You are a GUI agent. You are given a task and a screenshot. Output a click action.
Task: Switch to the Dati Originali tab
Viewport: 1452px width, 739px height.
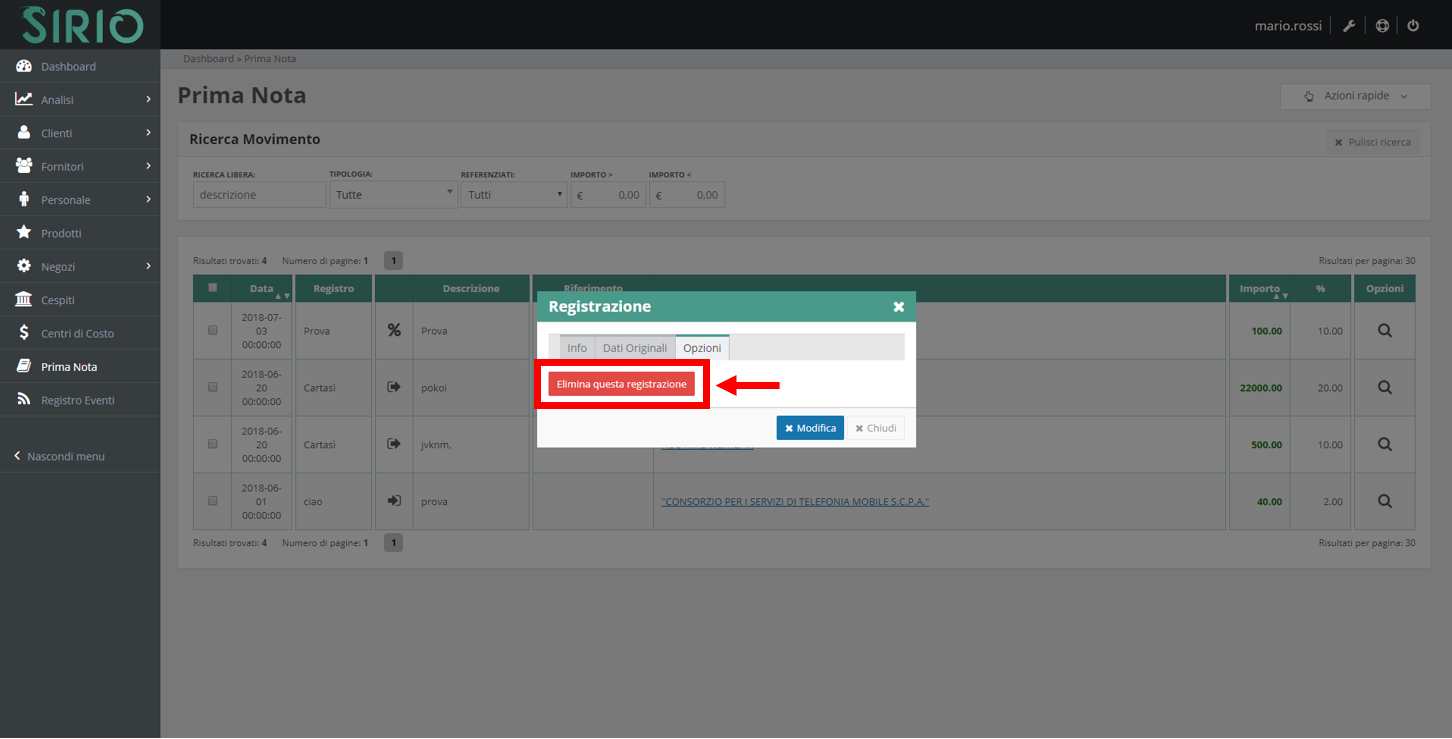[634, 348]
